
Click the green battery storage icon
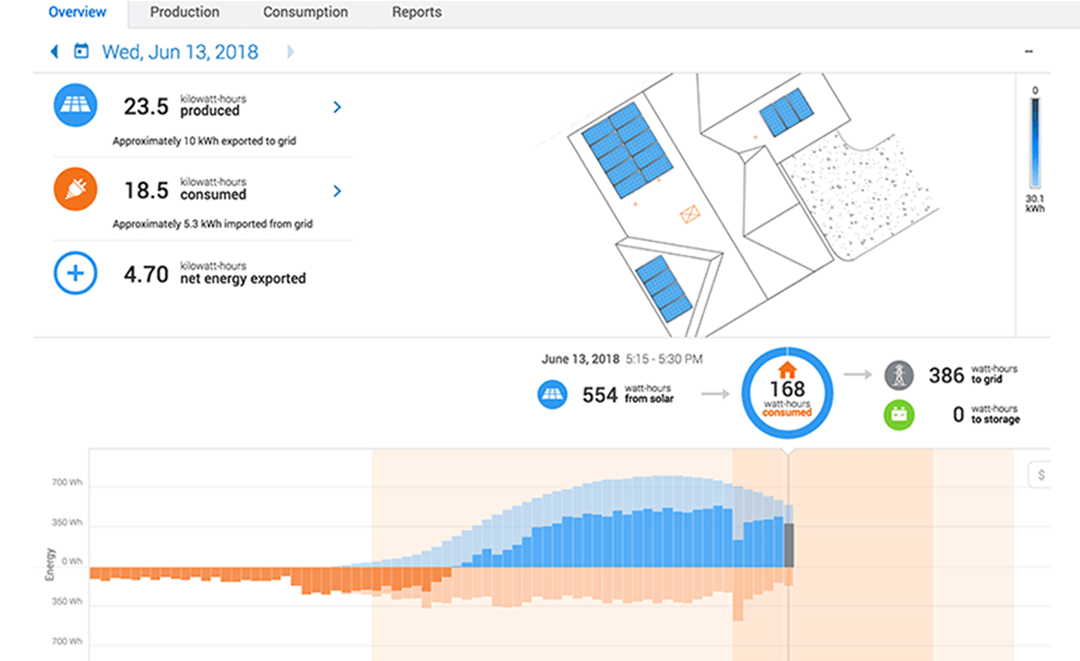tap(899, 415)
